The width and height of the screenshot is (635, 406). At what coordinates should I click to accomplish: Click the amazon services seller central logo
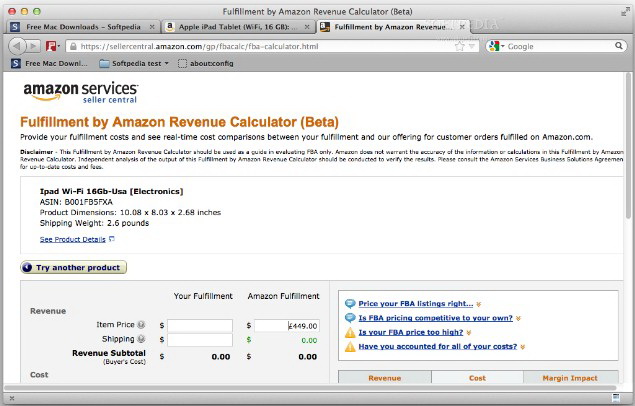pyautogui.click(x=81, y=92)
